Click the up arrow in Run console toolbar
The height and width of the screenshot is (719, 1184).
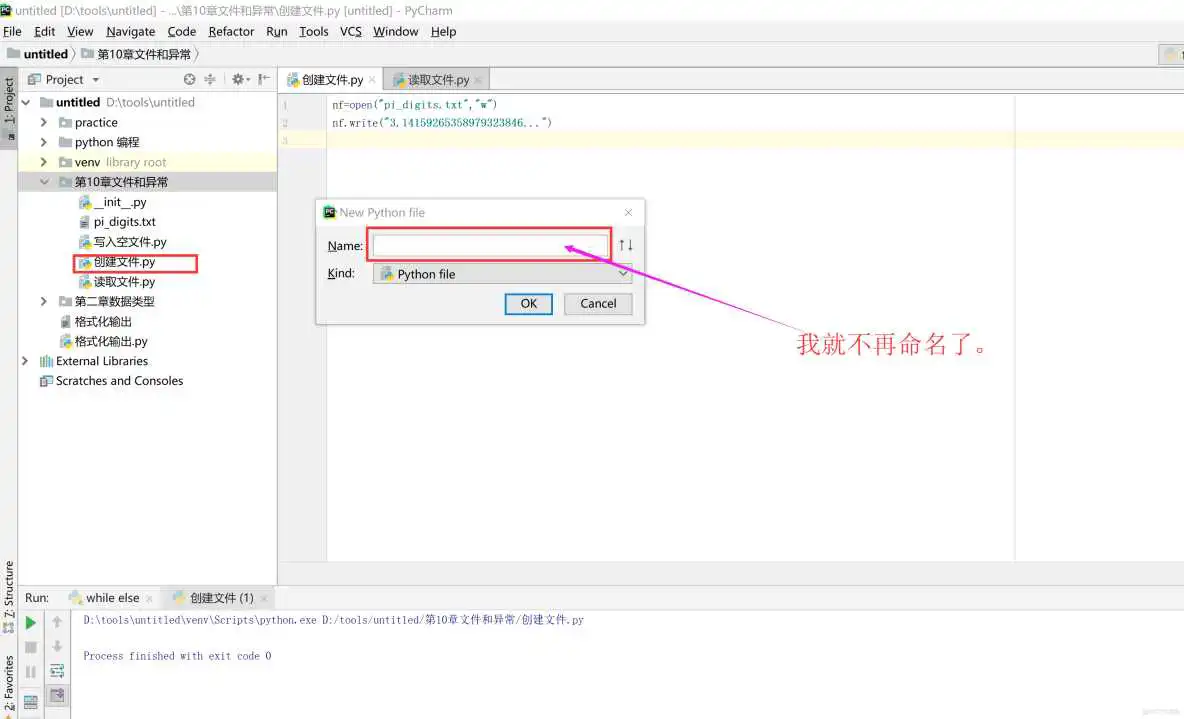(x=57, y=621)
